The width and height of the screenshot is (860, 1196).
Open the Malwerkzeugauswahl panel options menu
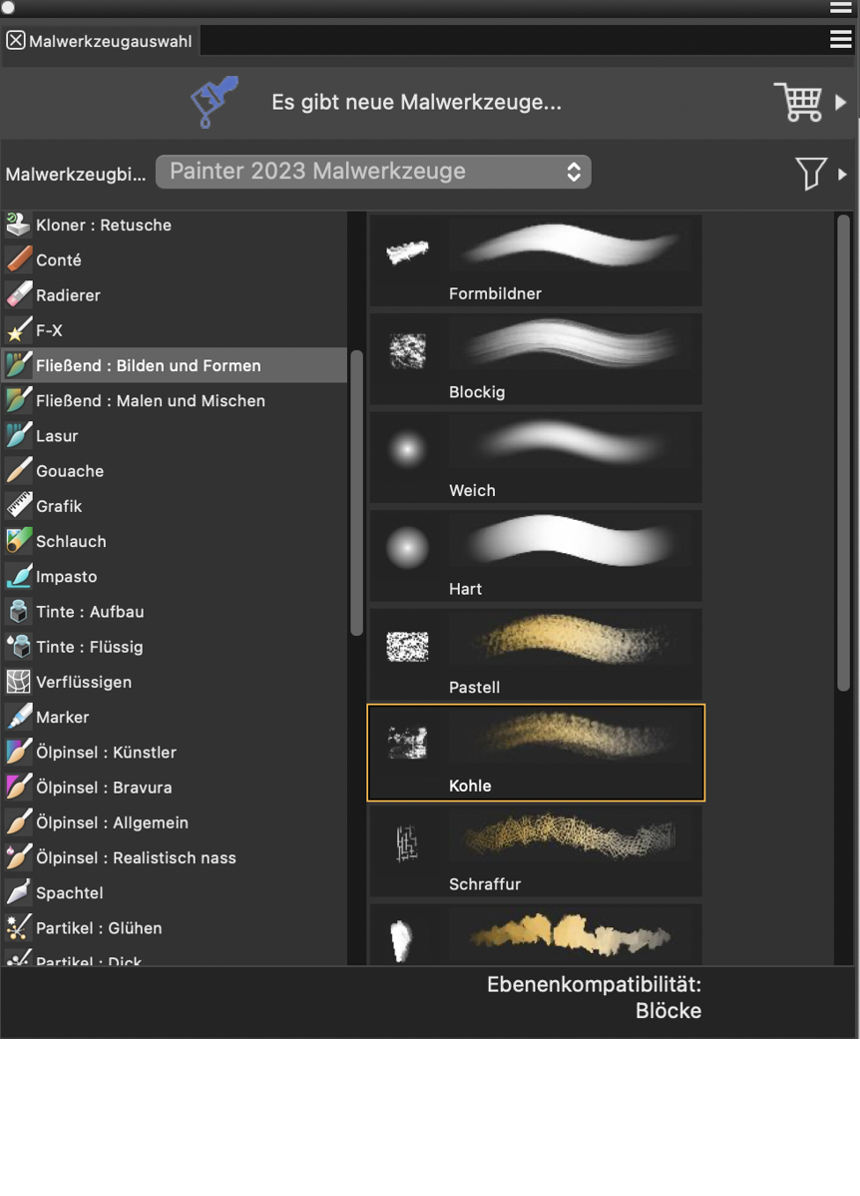coord(840,39)
